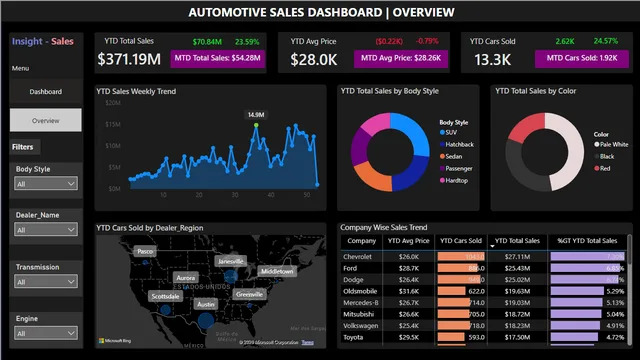Click the Pasco map label
640x360 pixels.
(x=145, y=251)
